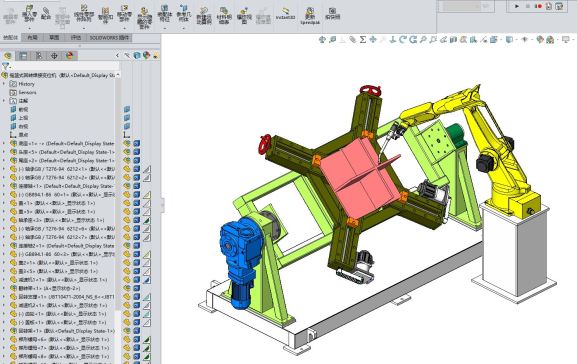The width and height of the screenshot is (577, 364).
Task: Open the PropertyManager panel tab
Action: click(23, 56)
